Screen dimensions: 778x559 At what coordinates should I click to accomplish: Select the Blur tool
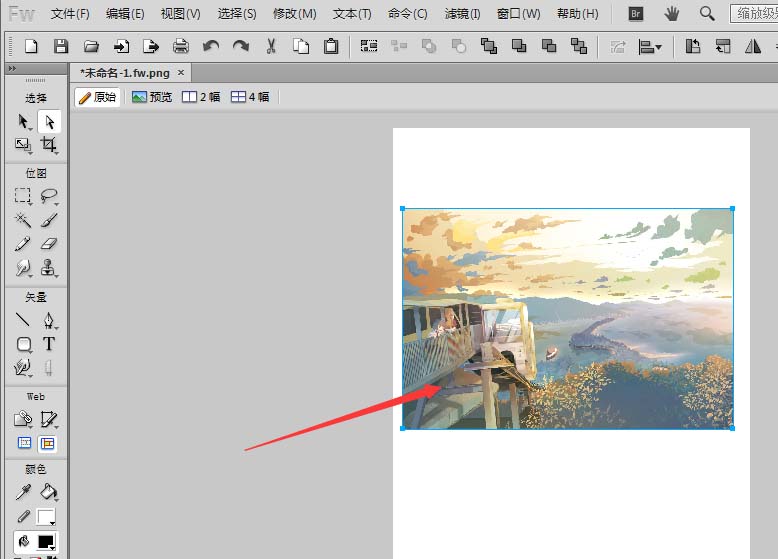(23, 268)
